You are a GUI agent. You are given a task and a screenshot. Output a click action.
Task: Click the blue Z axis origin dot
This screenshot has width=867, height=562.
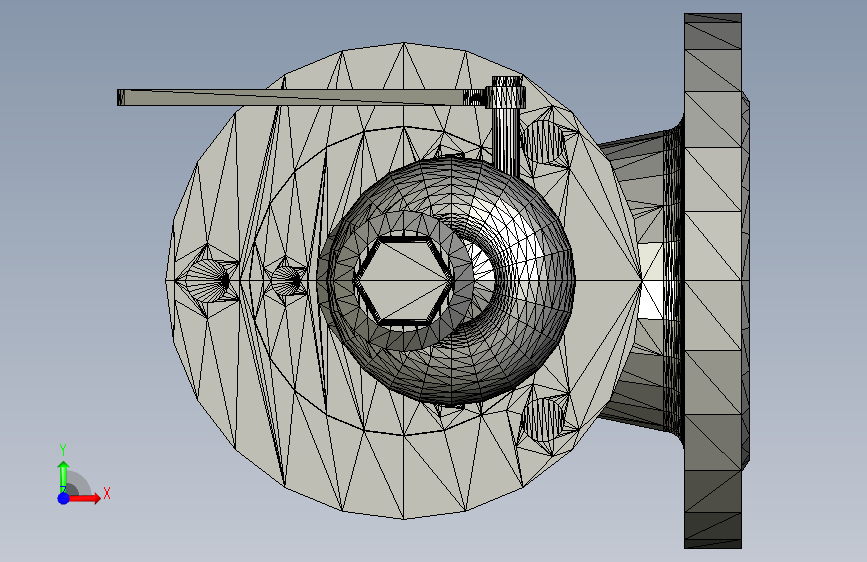(x=63, y=498)
